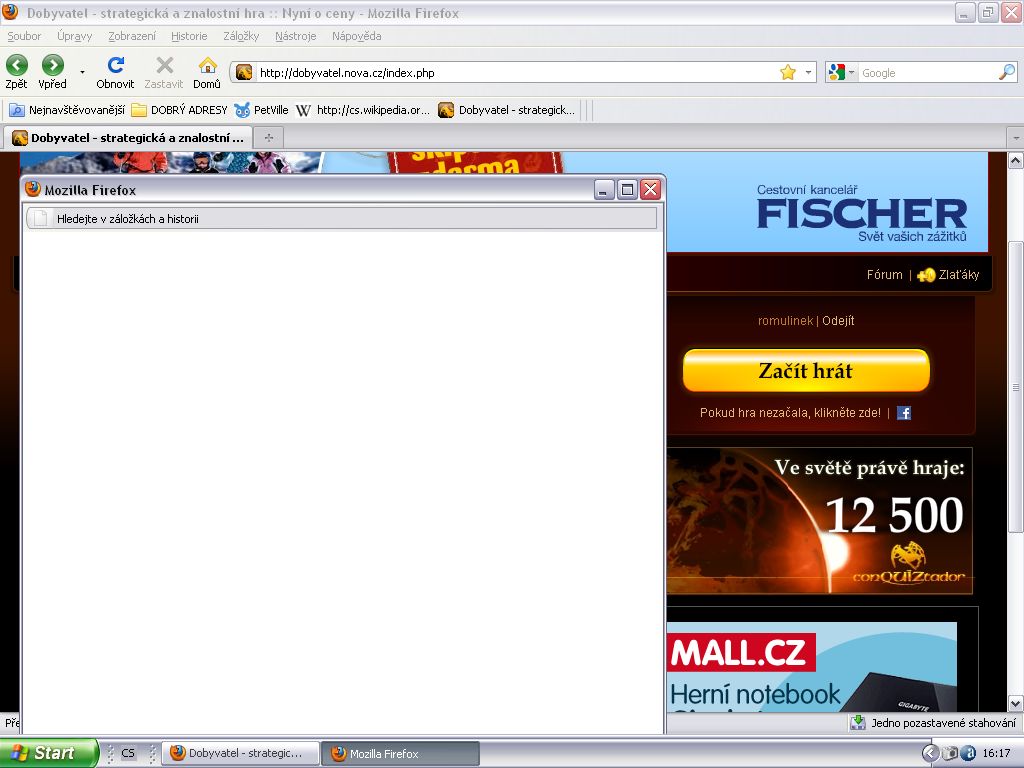Click the conQUIZtador players banner

[820, 520]
